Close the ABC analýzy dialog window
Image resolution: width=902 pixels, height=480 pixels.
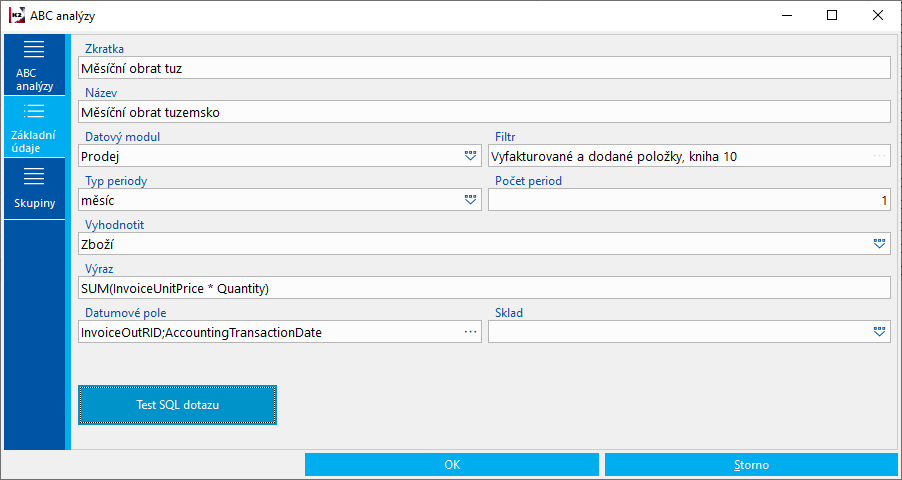877,15
